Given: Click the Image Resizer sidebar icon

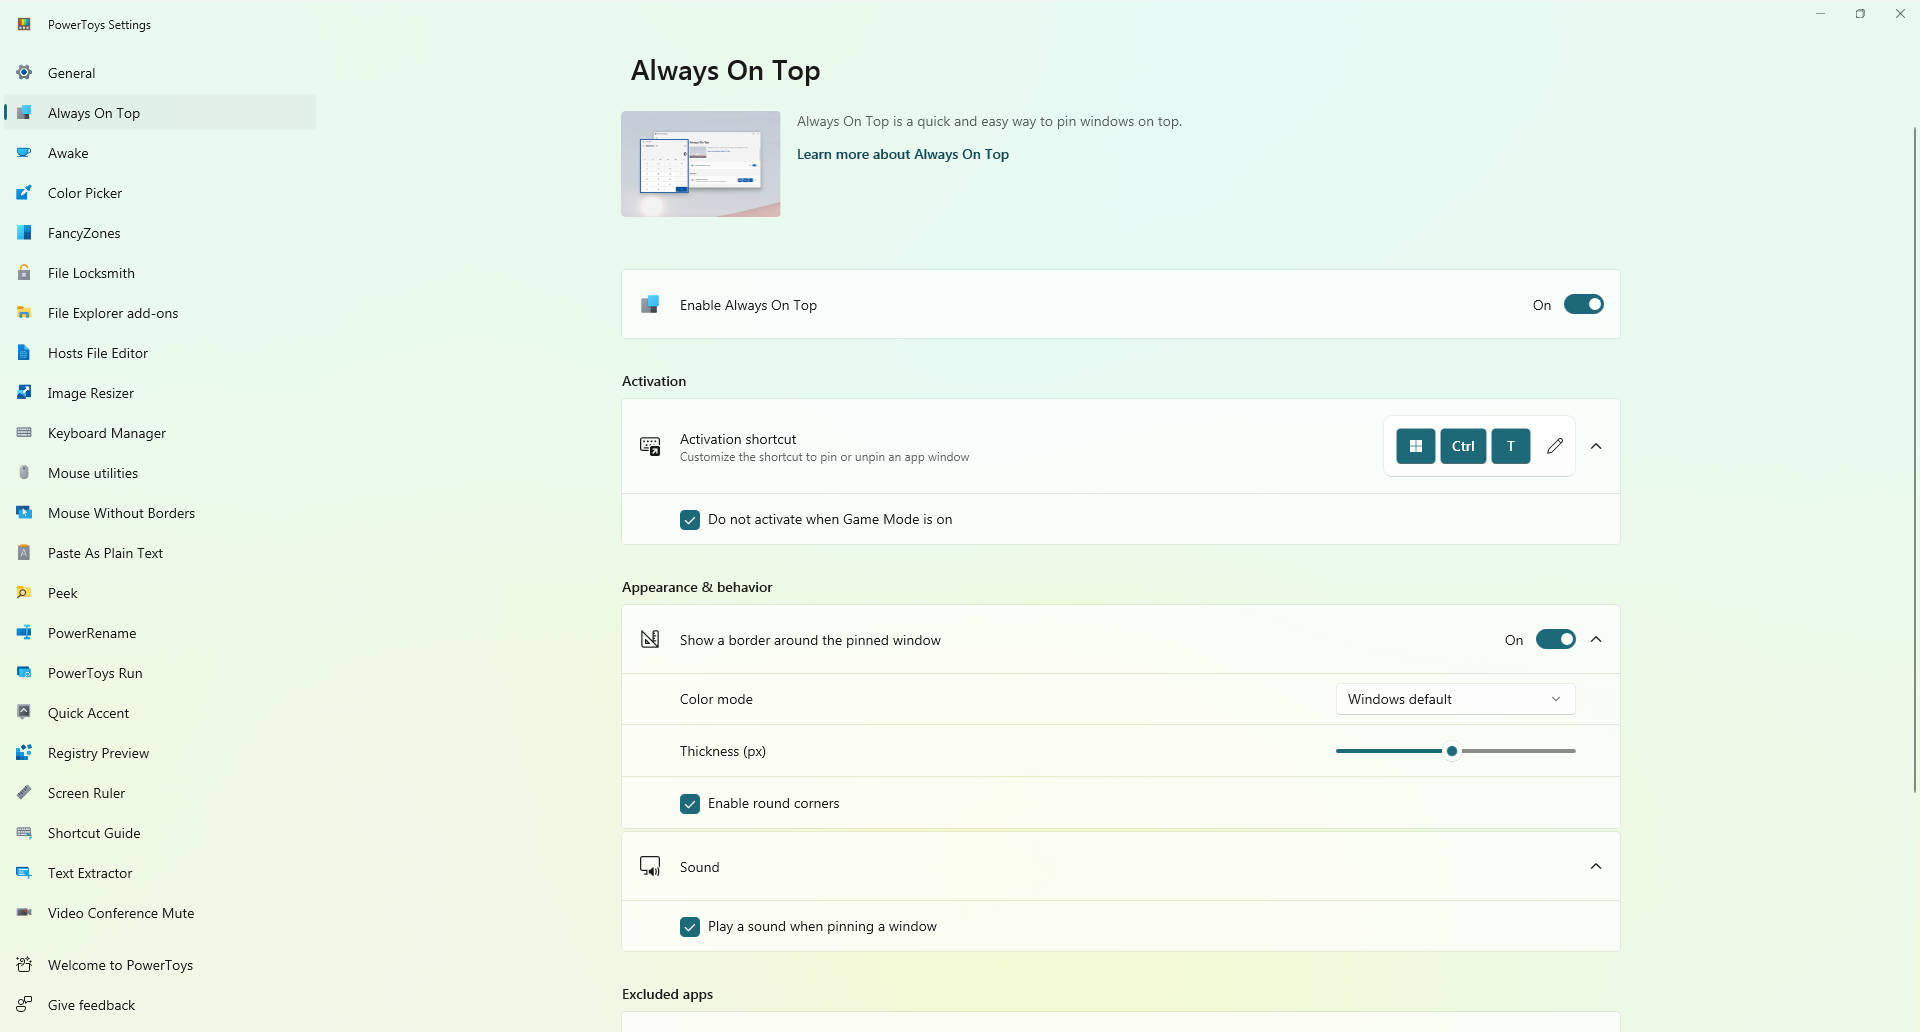Looking at the screenshot, I should click(x=24, y=393).
